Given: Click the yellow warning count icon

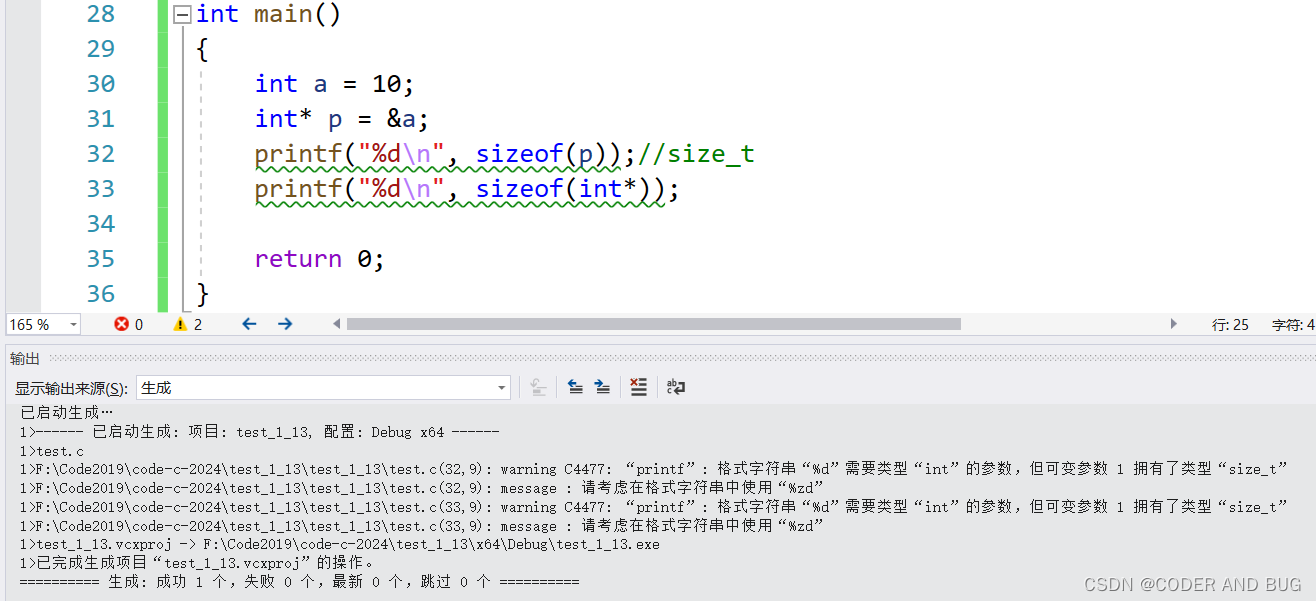Looking at the screenshot, I should click(x=180, y=324).
